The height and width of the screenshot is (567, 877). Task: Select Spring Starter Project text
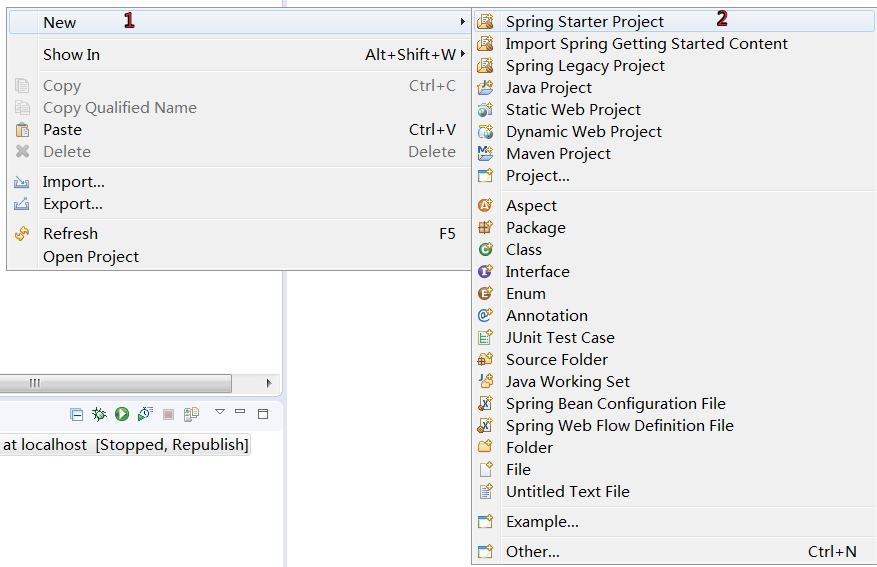[584, 22]
